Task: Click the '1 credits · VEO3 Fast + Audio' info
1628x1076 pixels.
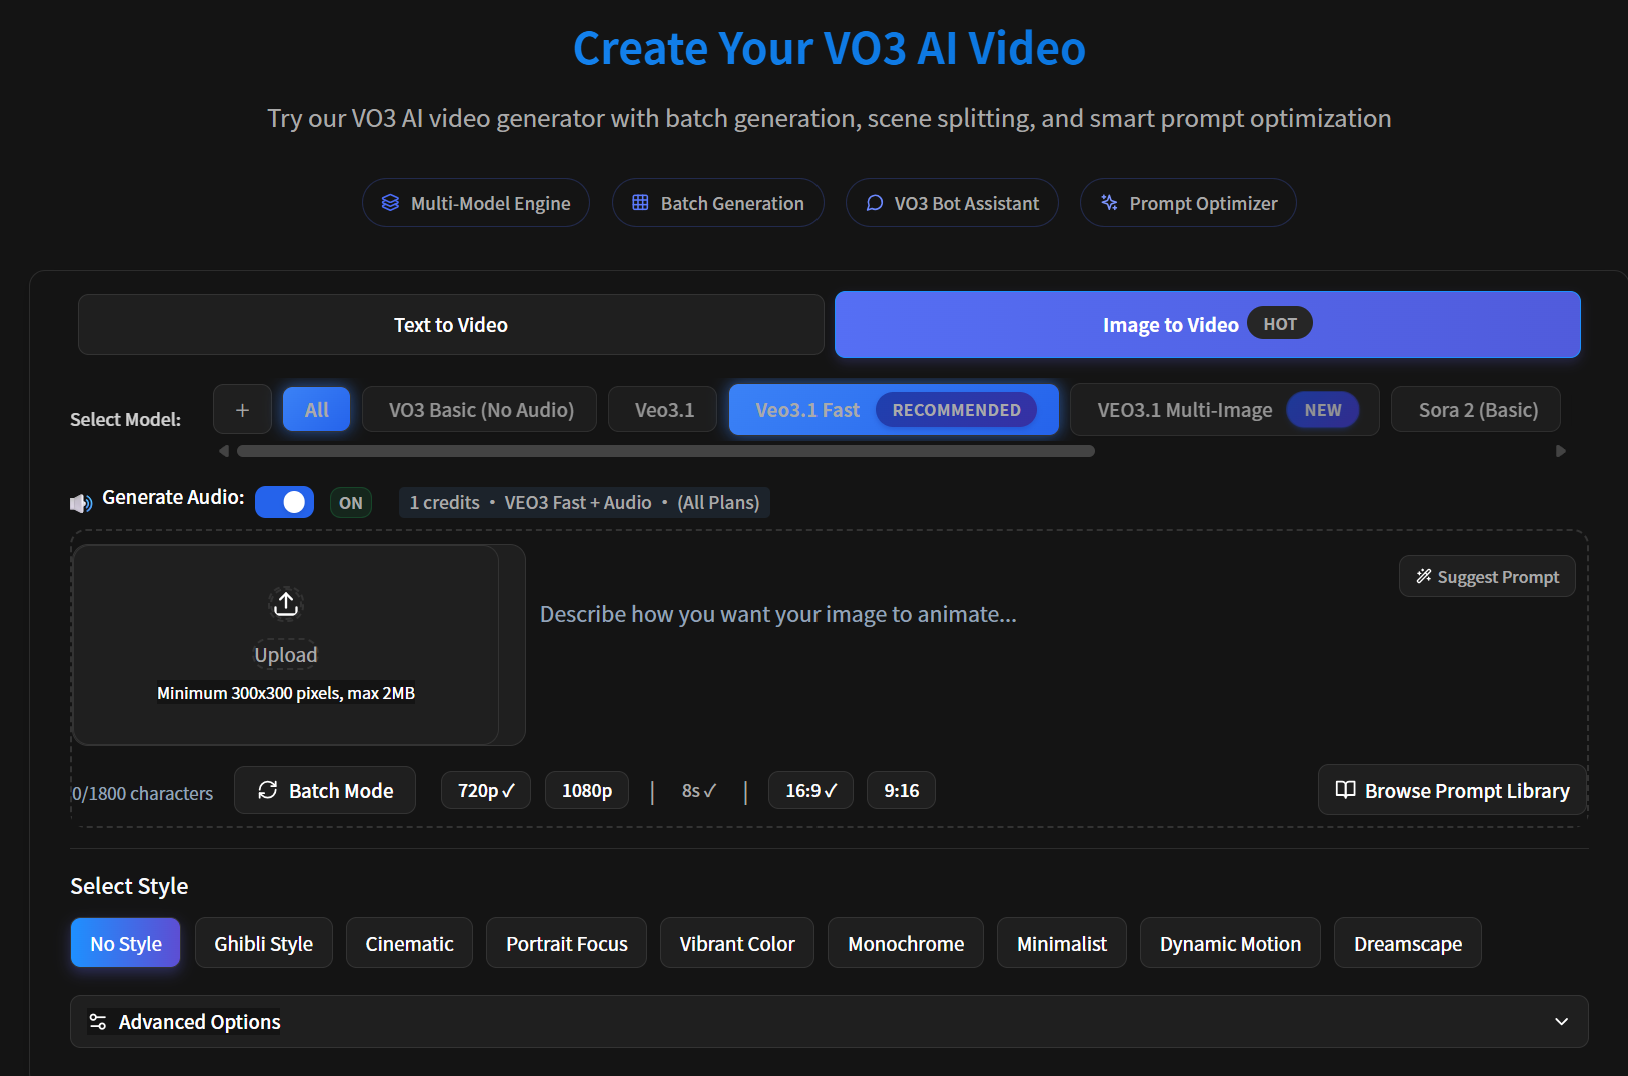Action: (x=584, y=502)
